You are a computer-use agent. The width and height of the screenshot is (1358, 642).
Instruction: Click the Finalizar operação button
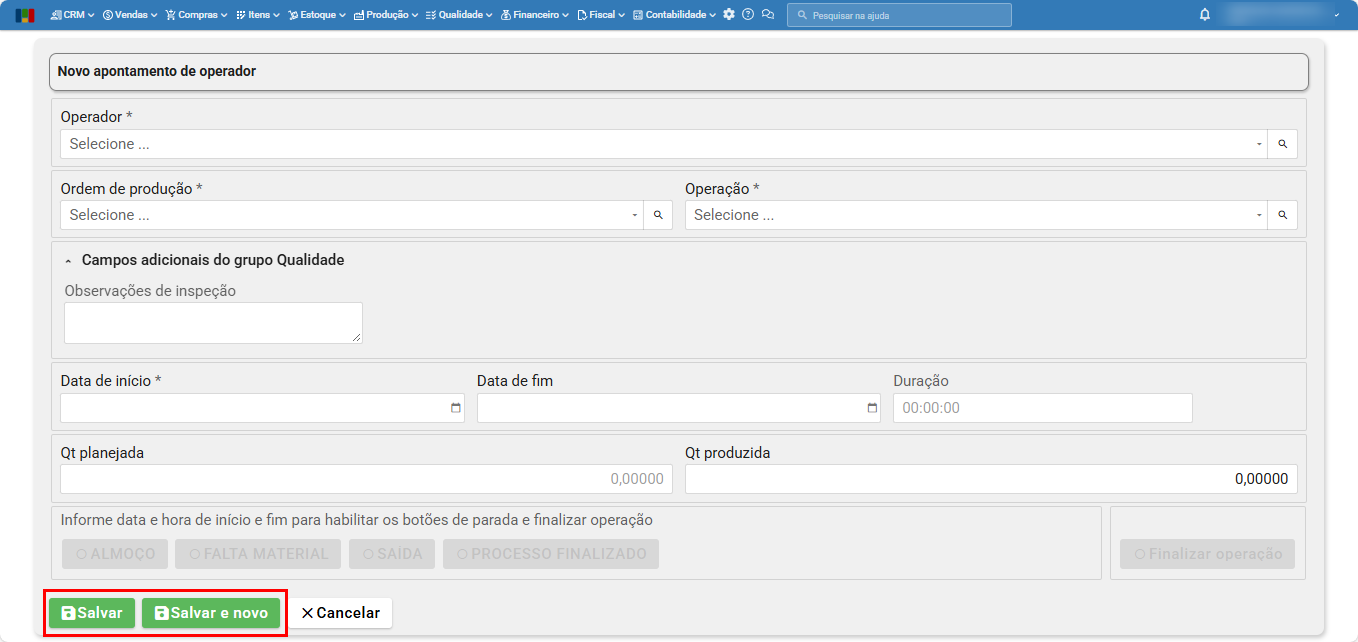[x=1208, y=554]
